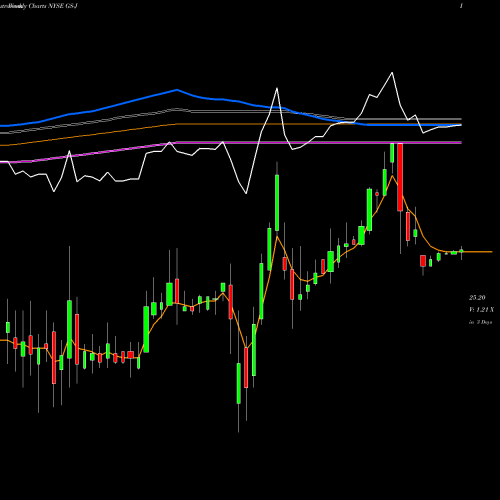Click the 'in 3 Days' label
Image resolution: width=500 pixels, height=500 pixels.
point(480,322)
